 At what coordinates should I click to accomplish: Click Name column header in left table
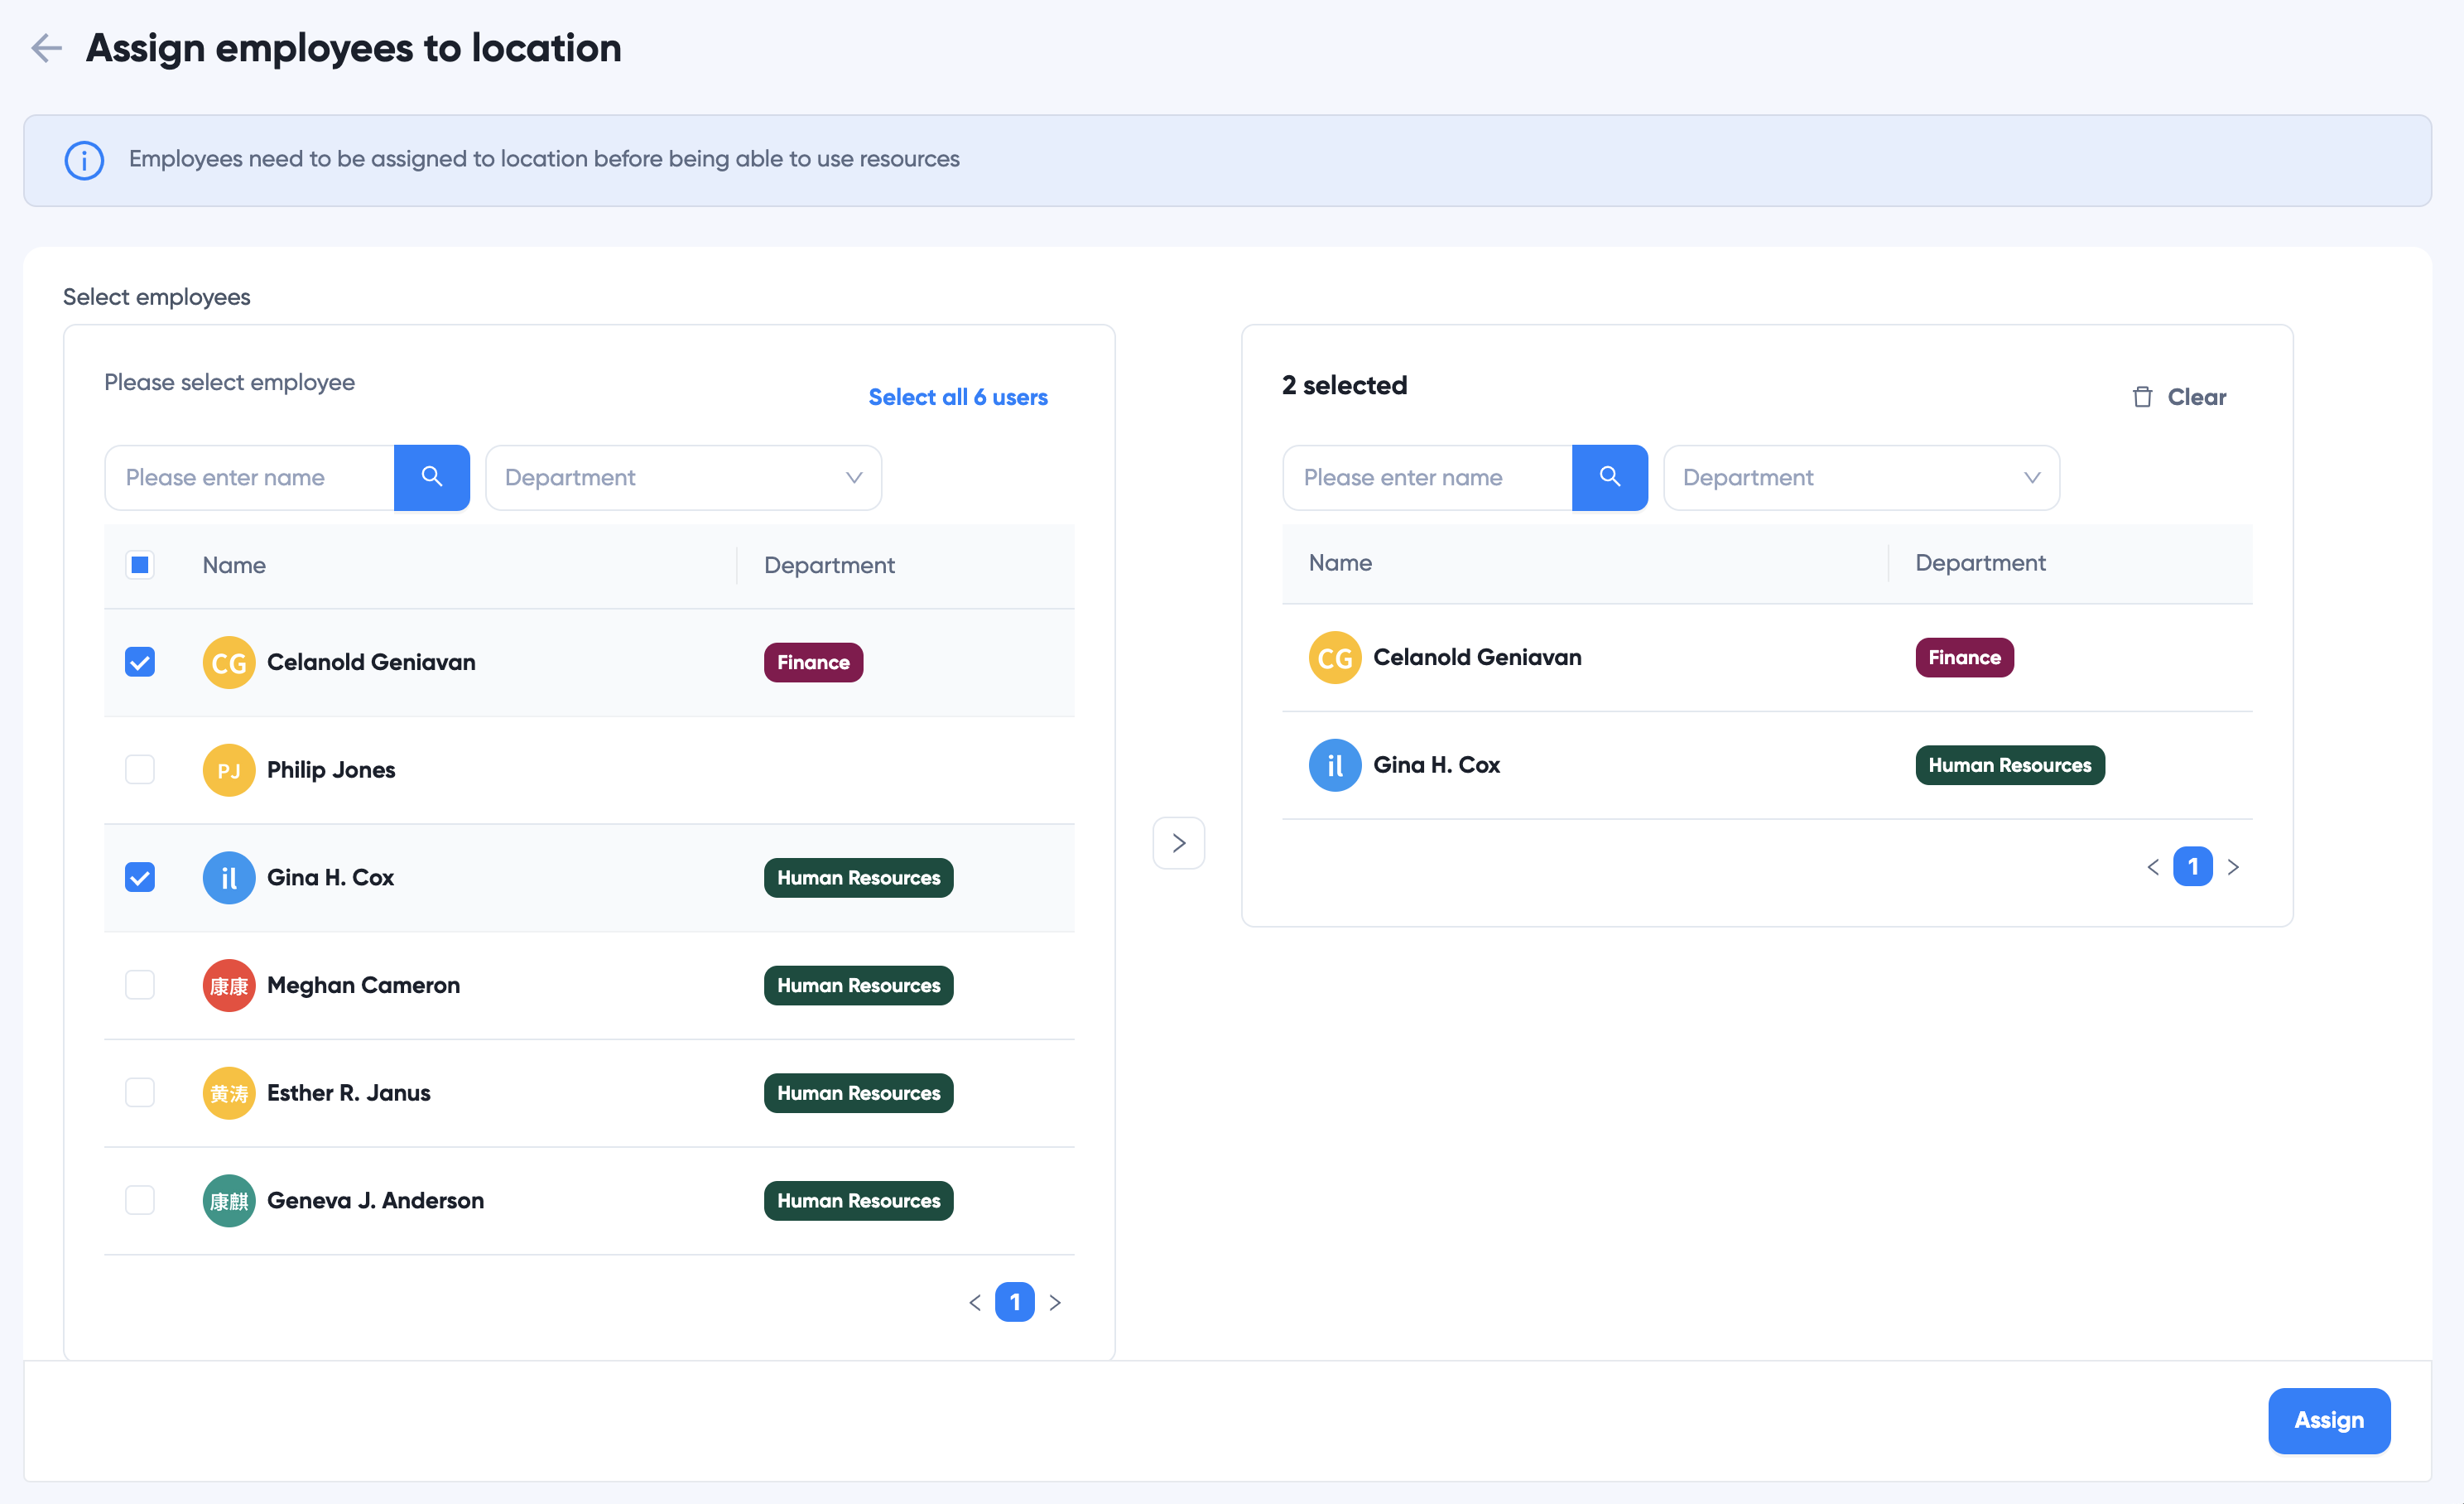(x=234, y=565)
